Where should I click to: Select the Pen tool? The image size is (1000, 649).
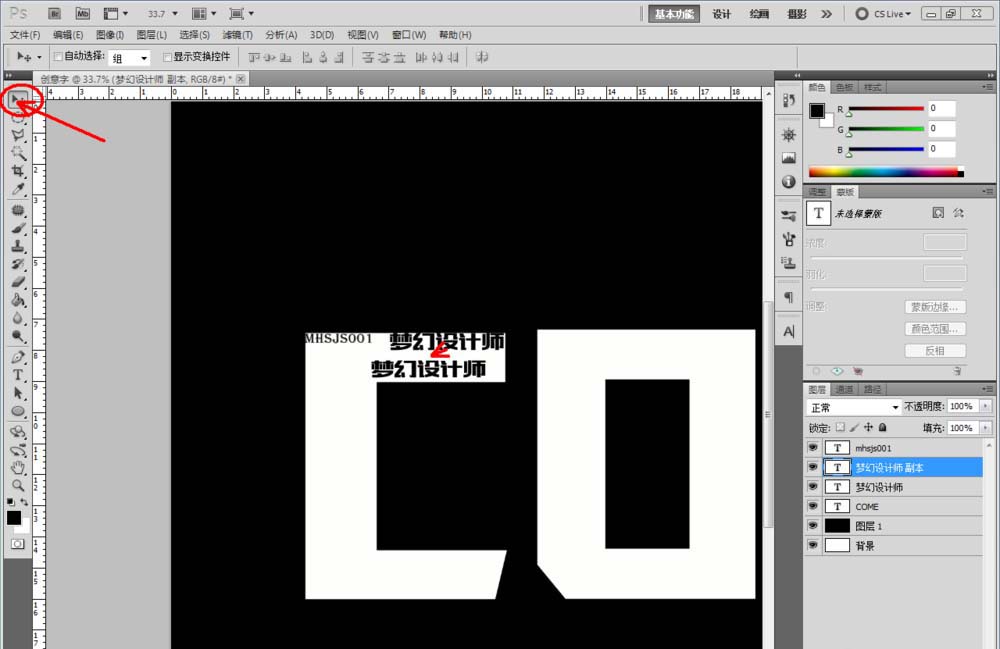(x=18, y=357)
